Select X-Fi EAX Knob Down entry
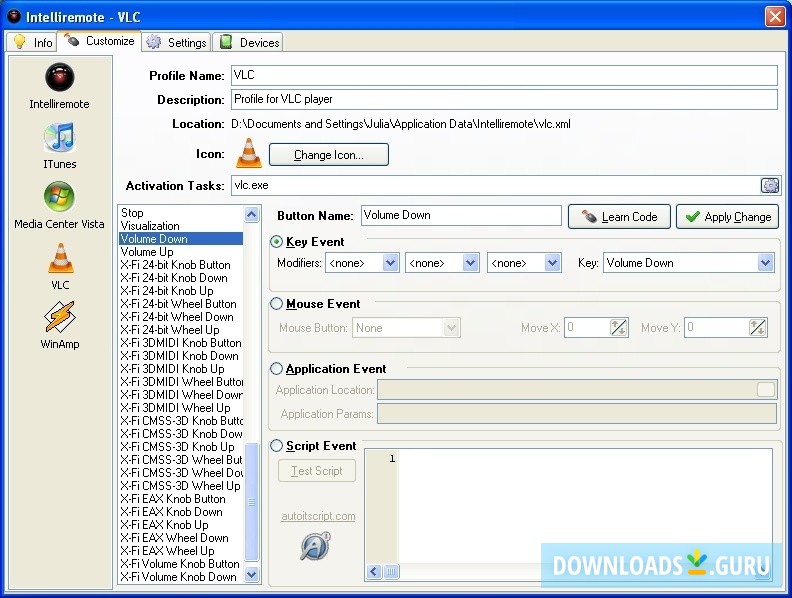The width and height of the screenshot is (792, 598). point(181,512)
